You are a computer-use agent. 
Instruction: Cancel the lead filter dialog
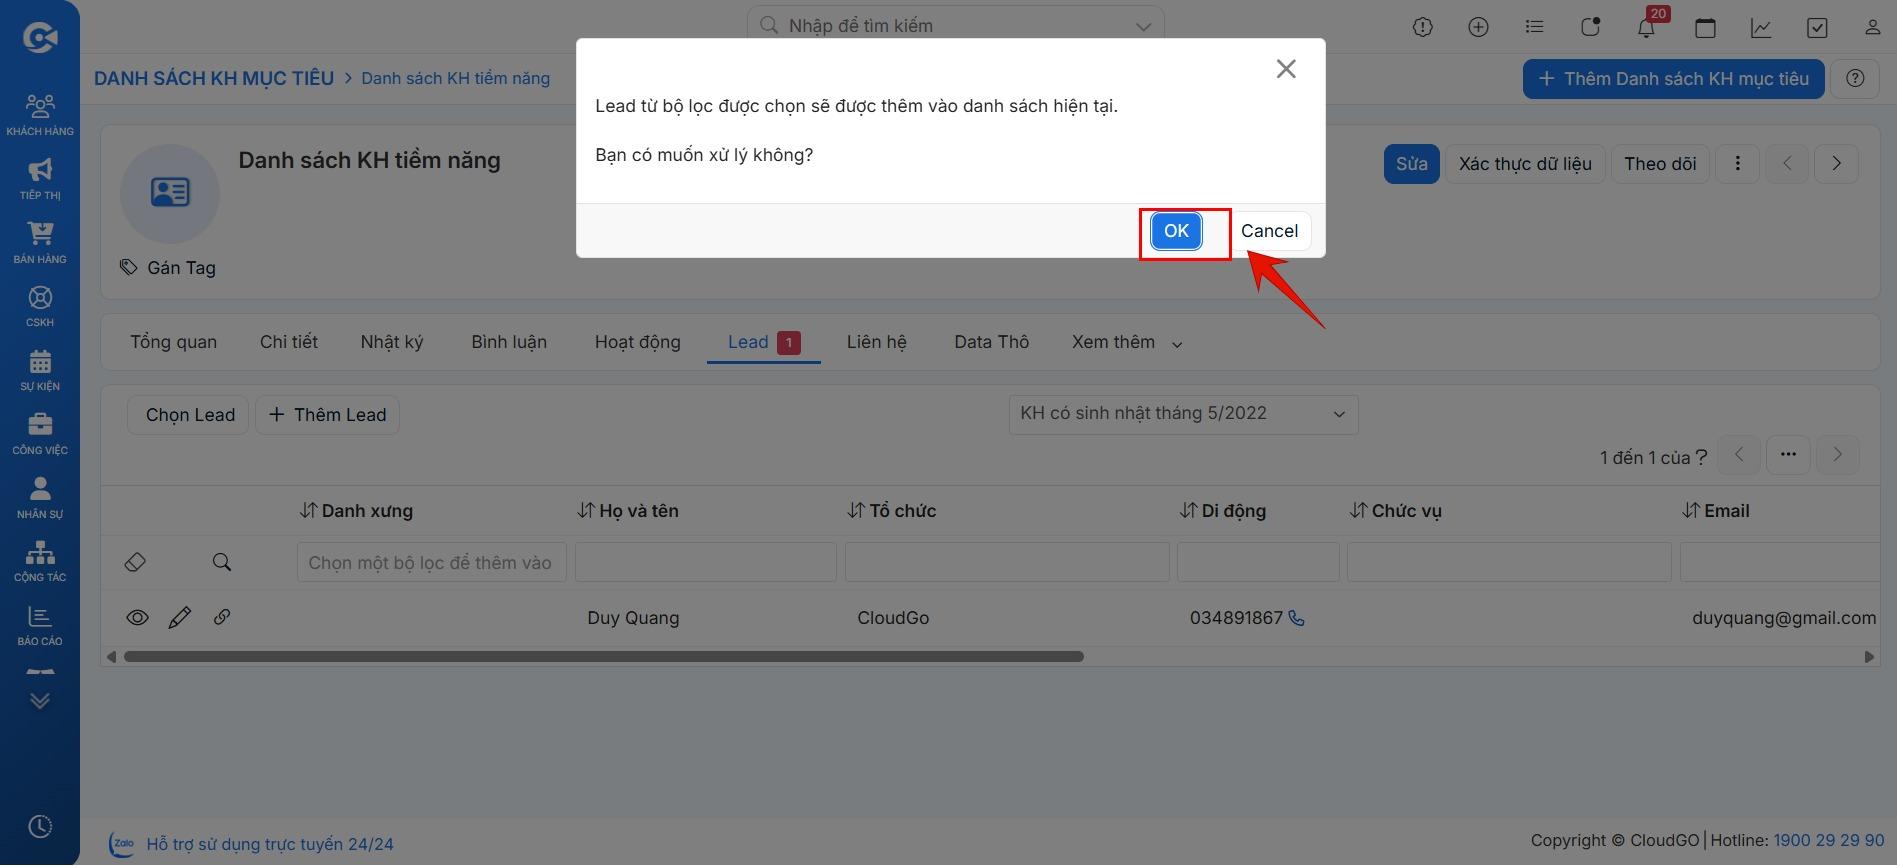[x=1269, y=231]
